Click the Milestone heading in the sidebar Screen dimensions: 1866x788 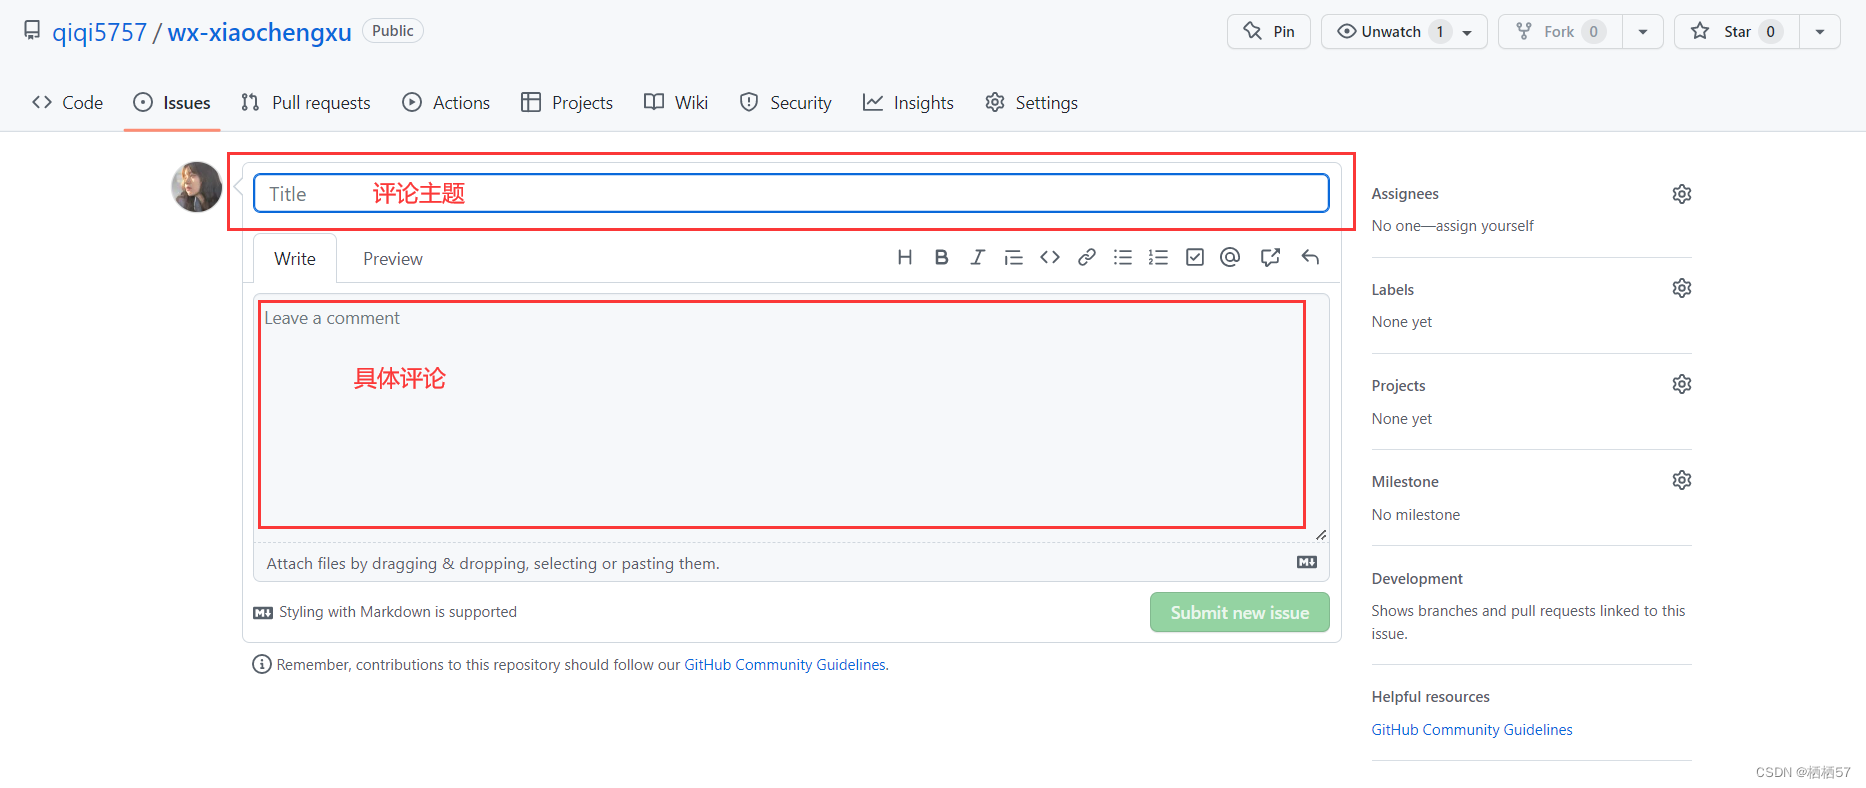[1405, 482]
